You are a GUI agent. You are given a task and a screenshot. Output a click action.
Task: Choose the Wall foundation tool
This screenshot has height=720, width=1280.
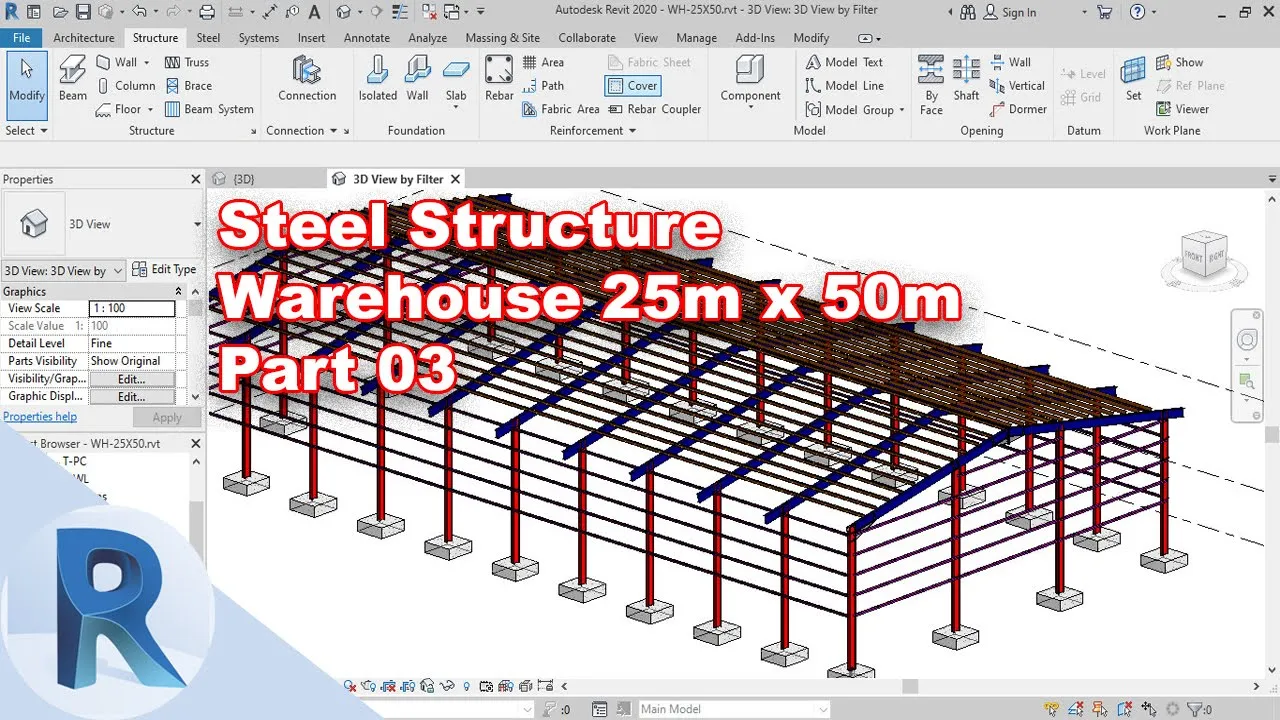(x=418, y=80)
